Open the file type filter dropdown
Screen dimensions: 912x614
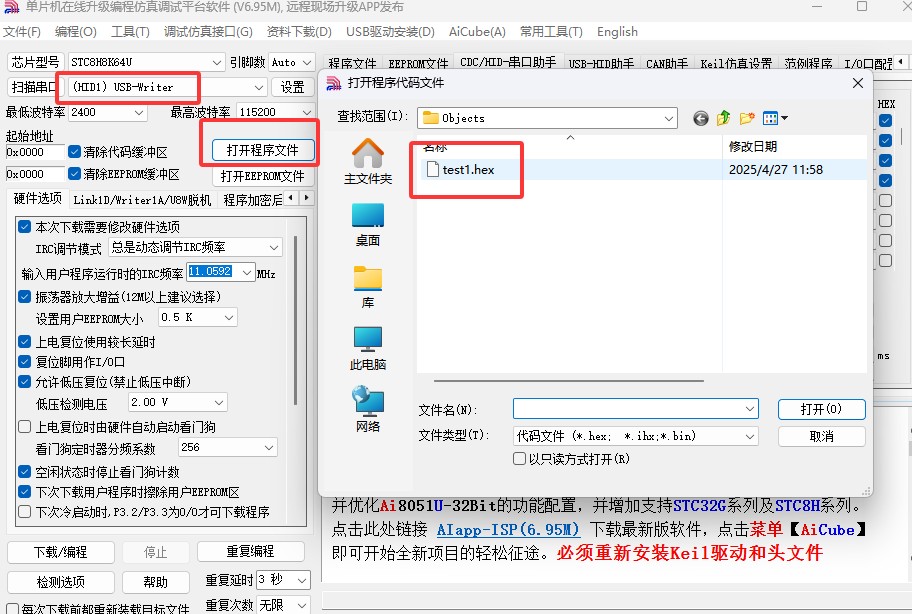(636, 436)
